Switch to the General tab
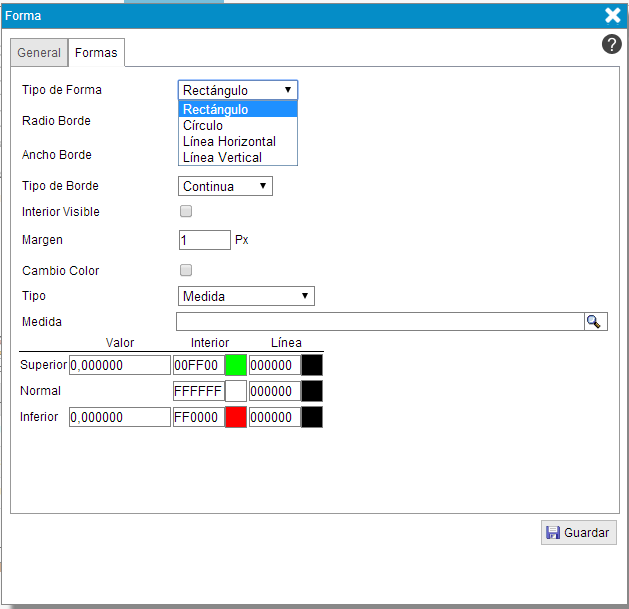 [39, 53]
